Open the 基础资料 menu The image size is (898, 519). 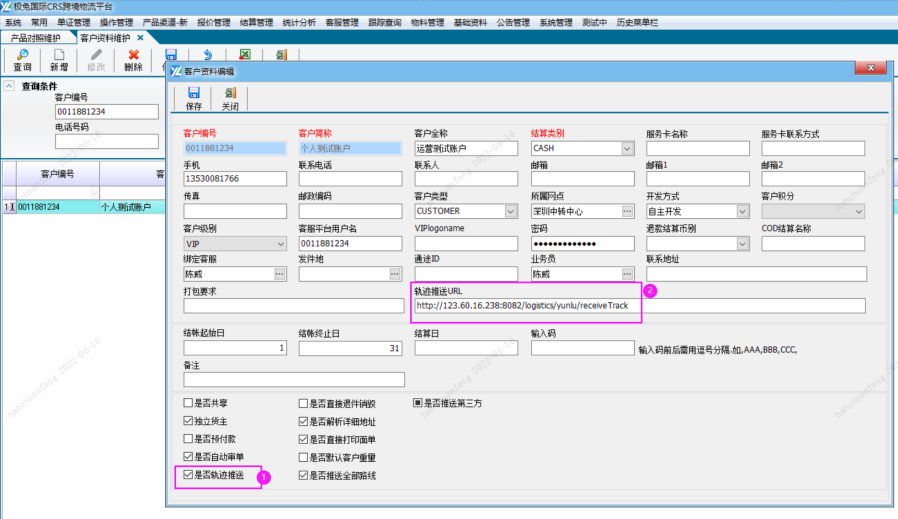coord(470,22)
